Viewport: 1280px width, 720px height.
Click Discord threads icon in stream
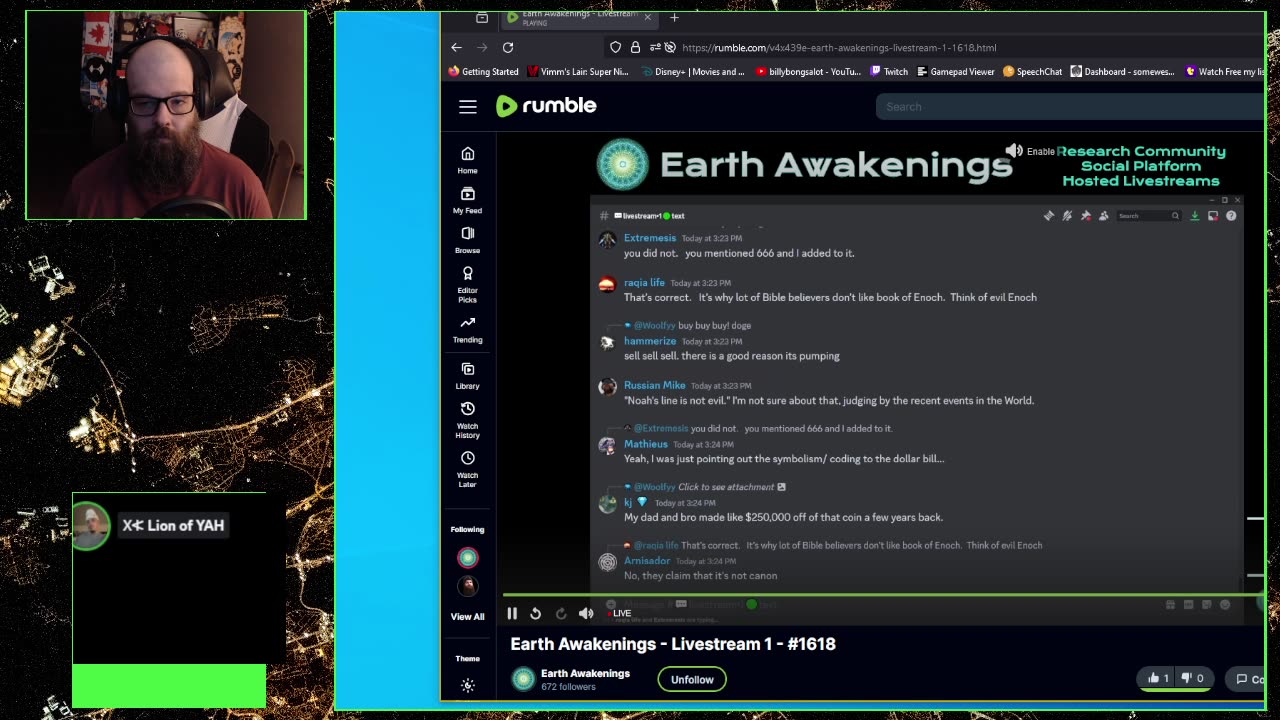1049,216
